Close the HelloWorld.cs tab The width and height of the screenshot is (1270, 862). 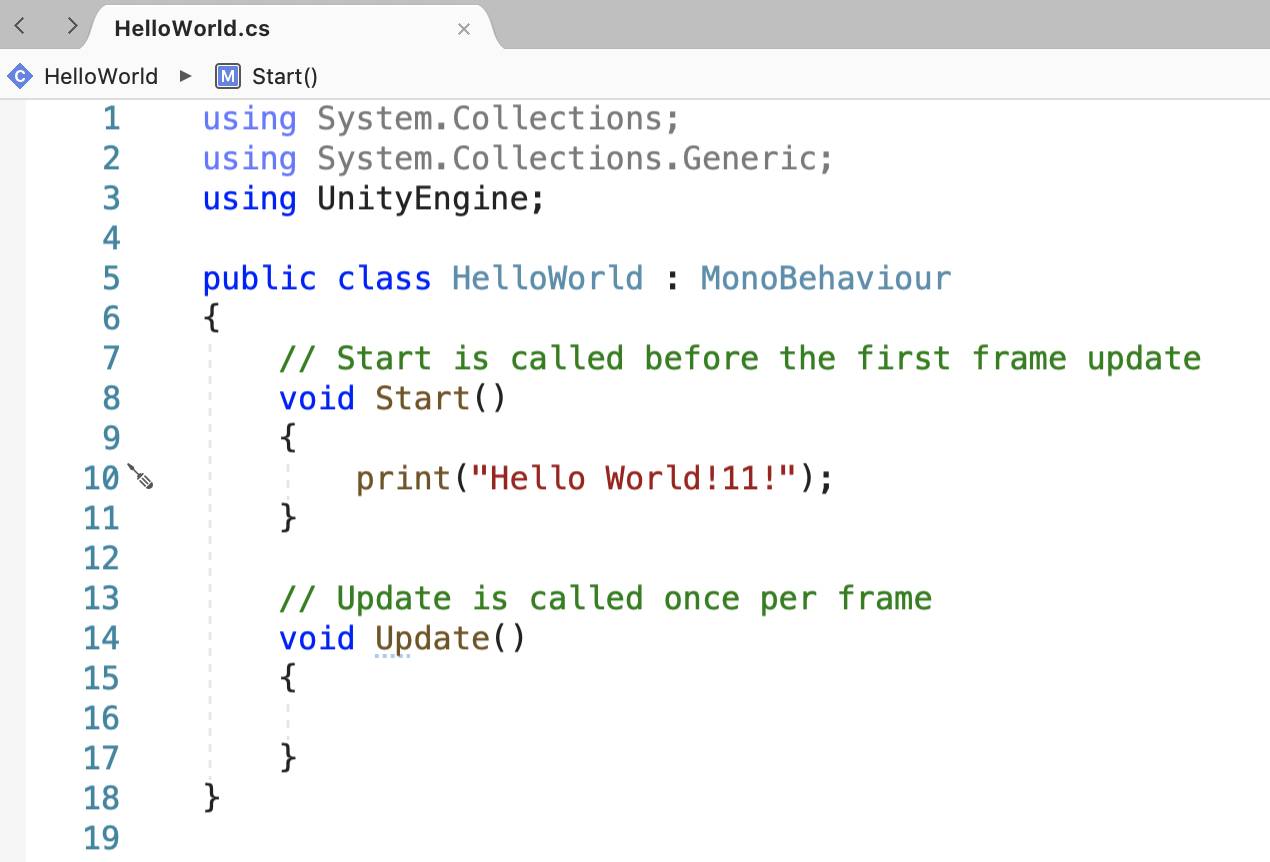tap(464, 29)
